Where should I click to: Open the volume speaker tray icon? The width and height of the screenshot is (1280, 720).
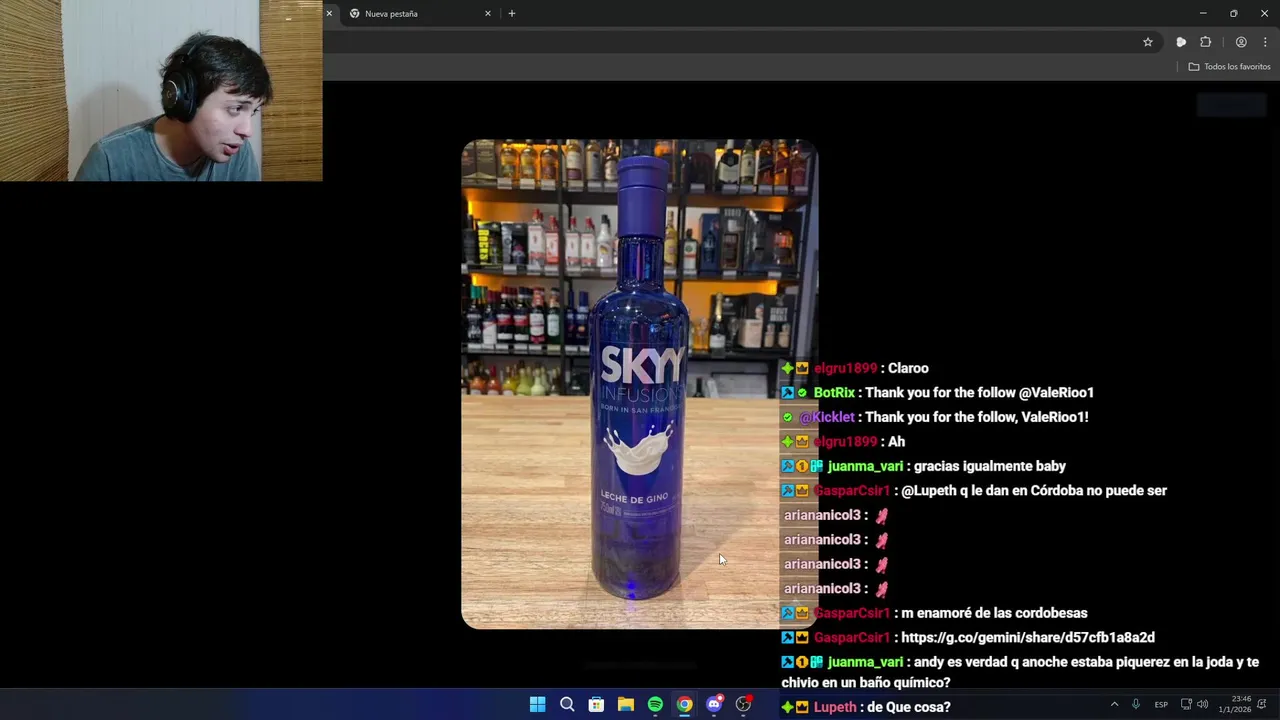tap(1202, 704)
